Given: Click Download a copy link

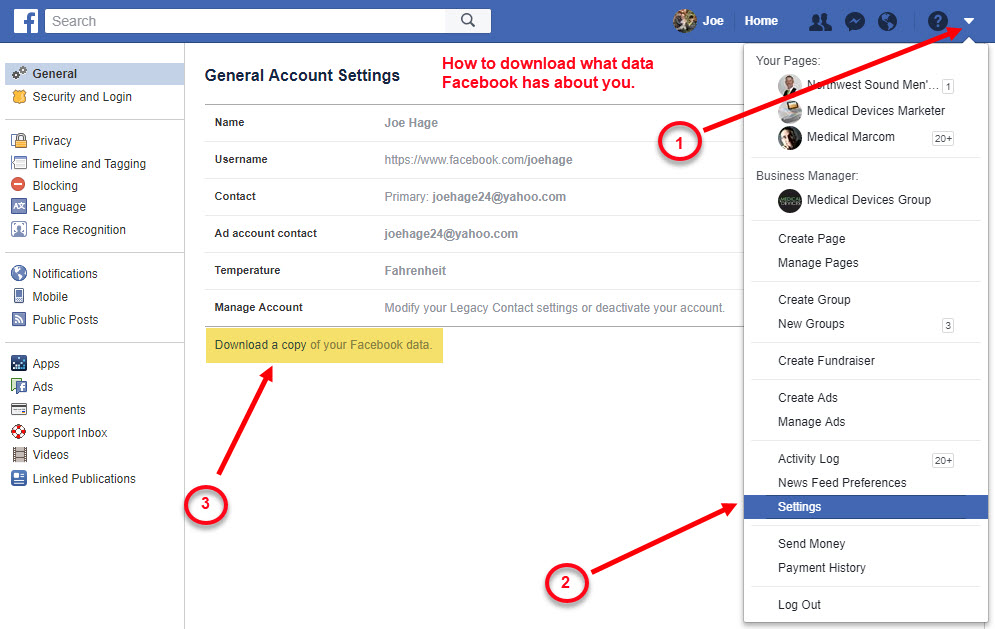Looking at the screenshot, I should tap(260, 345).
